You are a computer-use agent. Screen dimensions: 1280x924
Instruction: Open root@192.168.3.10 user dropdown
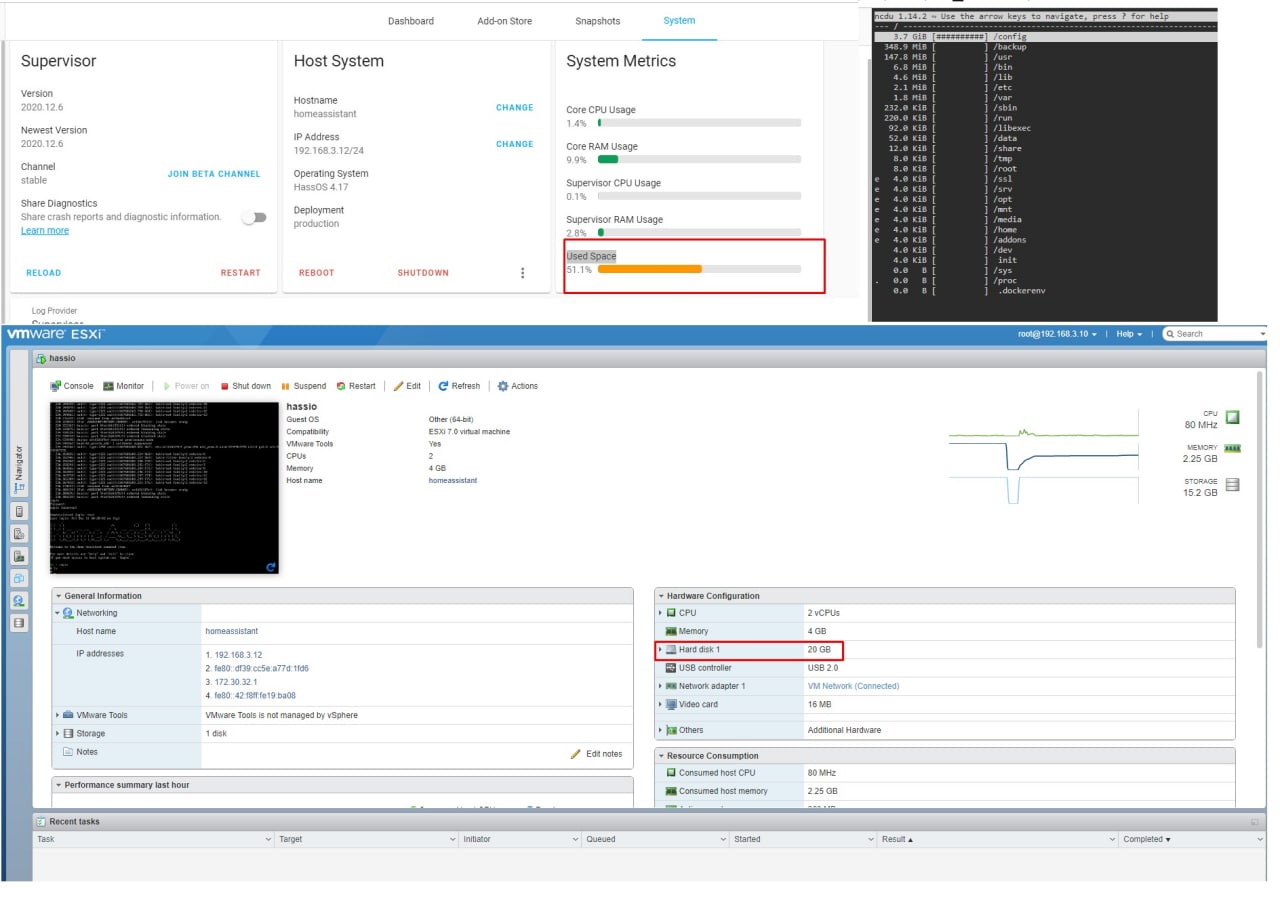pos(1058,334)
